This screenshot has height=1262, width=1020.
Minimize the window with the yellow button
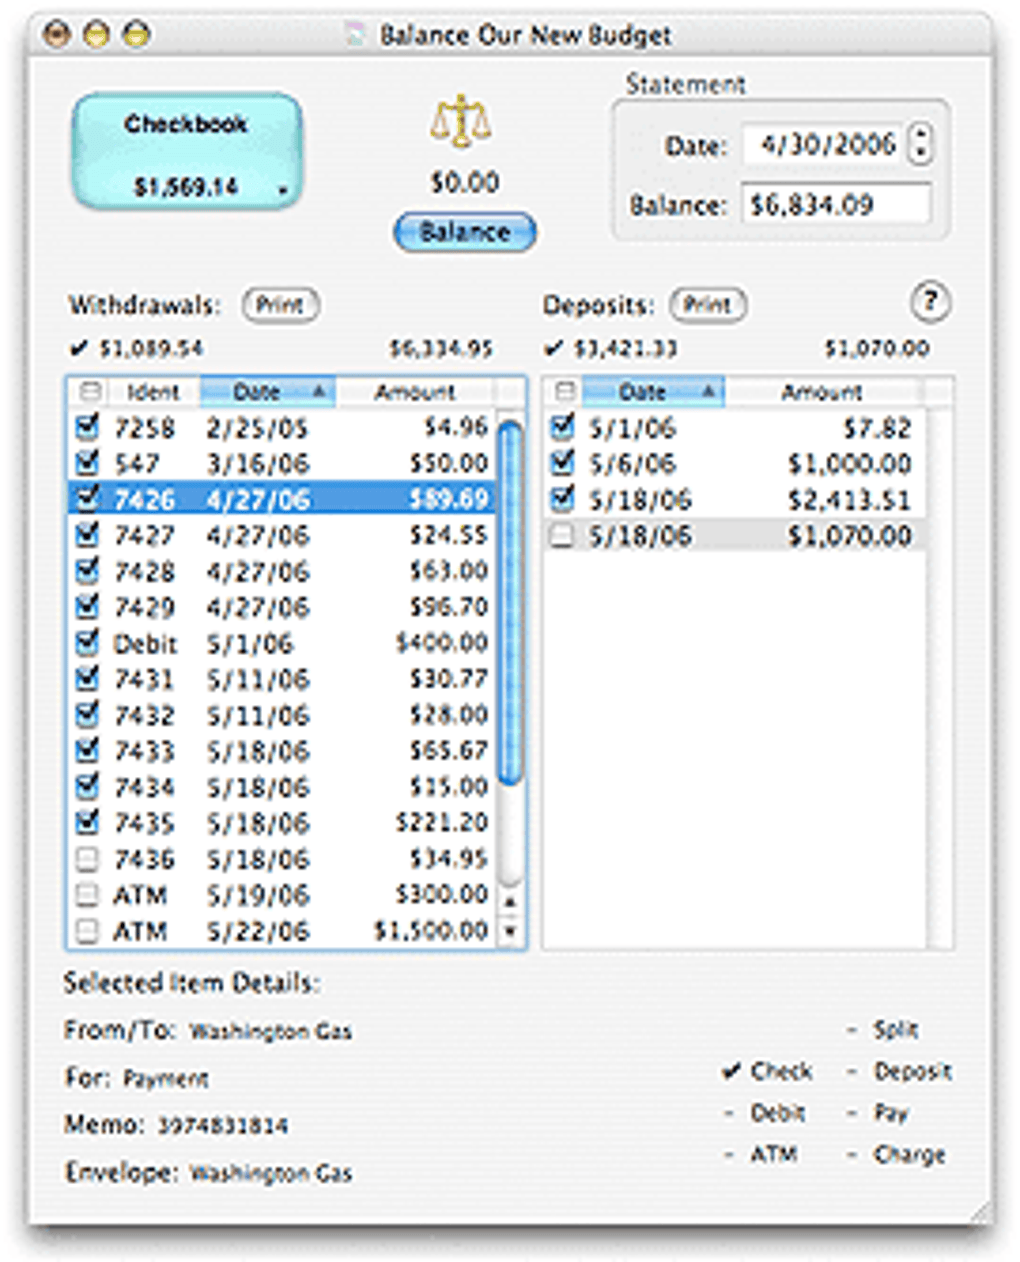[x=97, y=35]
